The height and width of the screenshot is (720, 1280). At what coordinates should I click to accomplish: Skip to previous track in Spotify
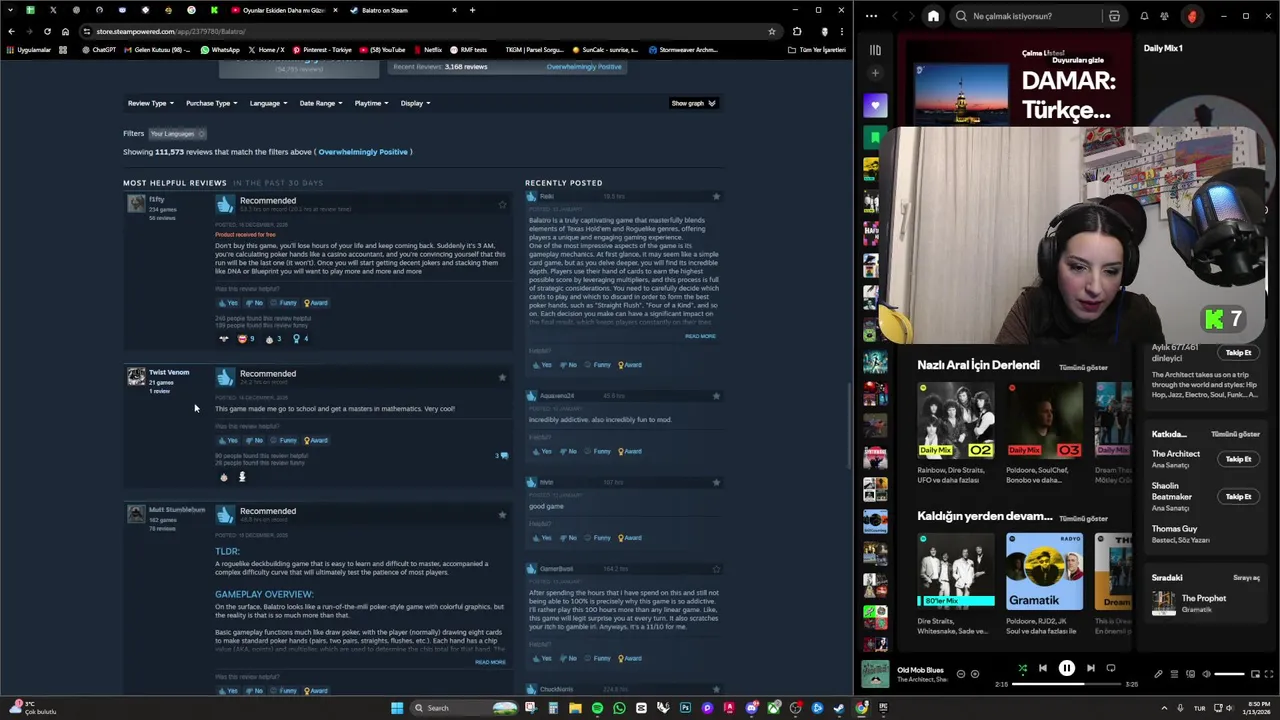1042,668
